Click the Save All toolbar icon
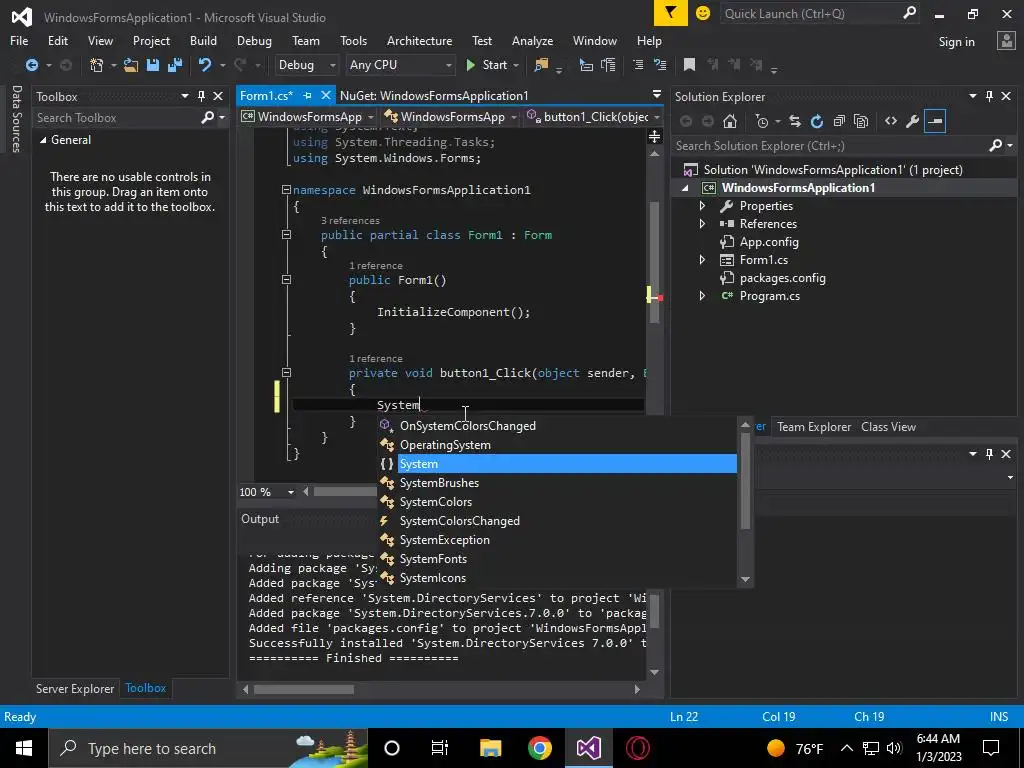Screen dimensions: 1024x768 click(x=175, y=65)
